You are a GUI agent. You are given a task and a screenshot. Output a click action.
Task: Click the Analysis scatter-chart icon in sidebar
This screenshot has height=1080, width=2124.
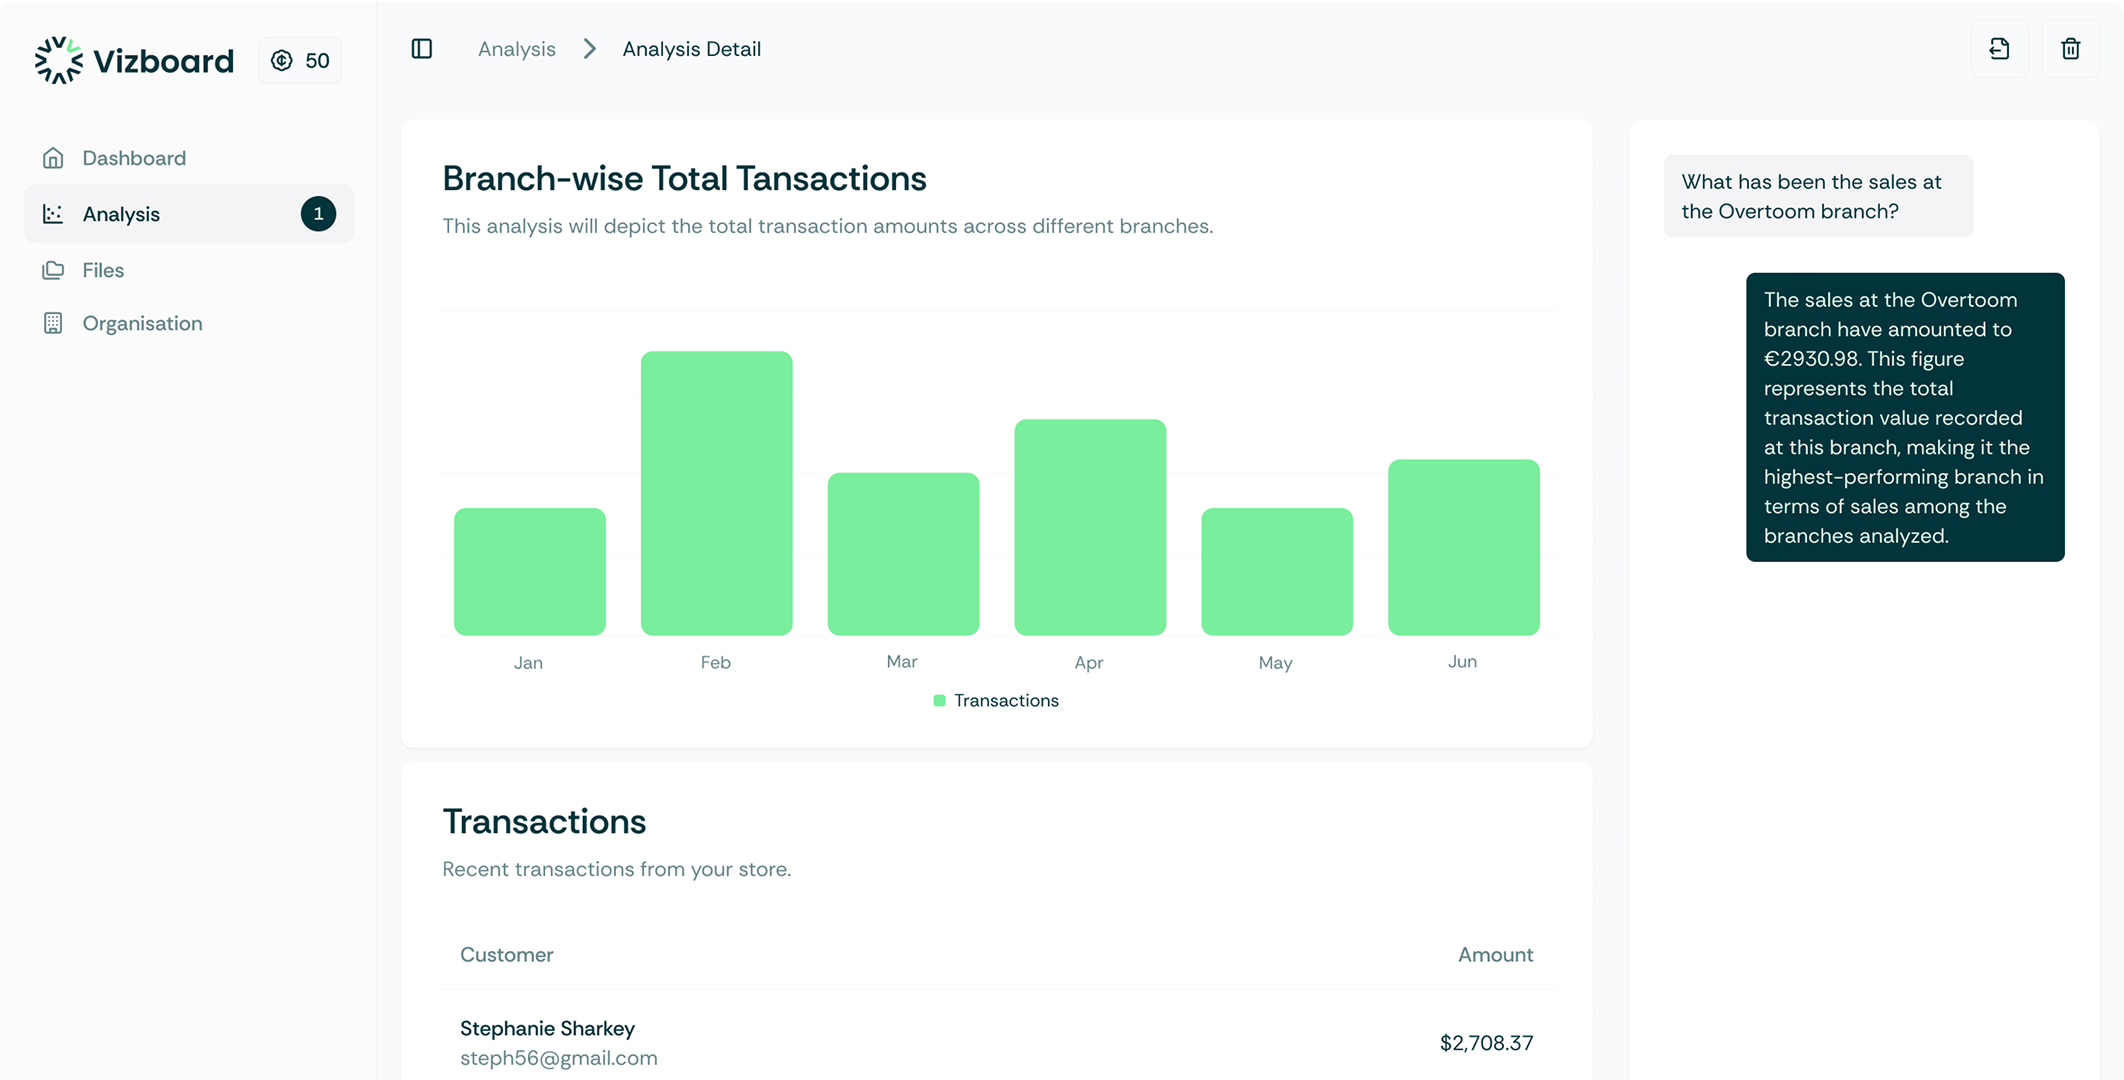[x=53, y=213]
